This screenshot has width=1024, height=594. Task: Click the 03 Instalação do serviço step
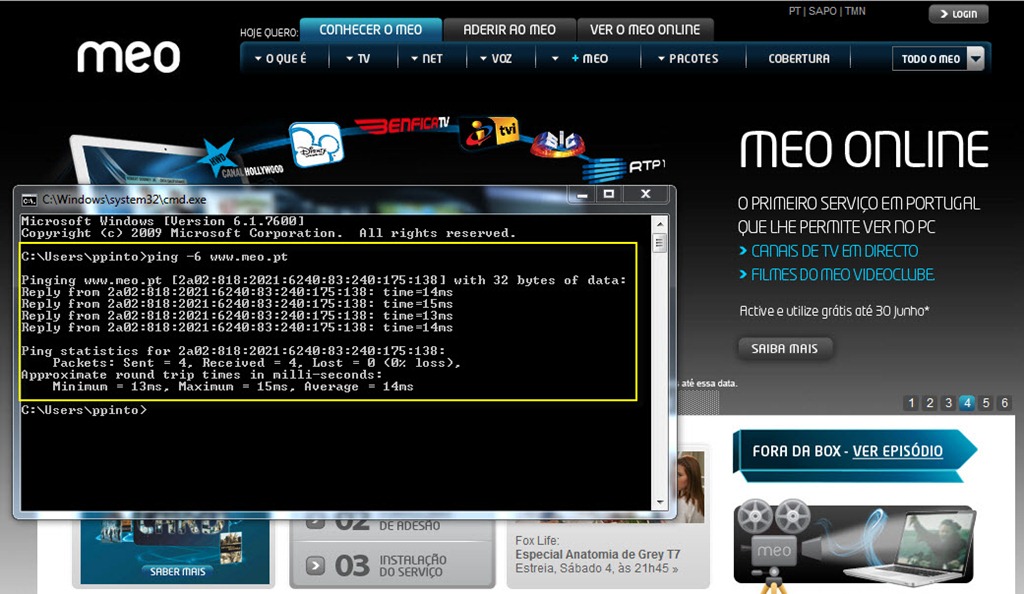[392, 565]
